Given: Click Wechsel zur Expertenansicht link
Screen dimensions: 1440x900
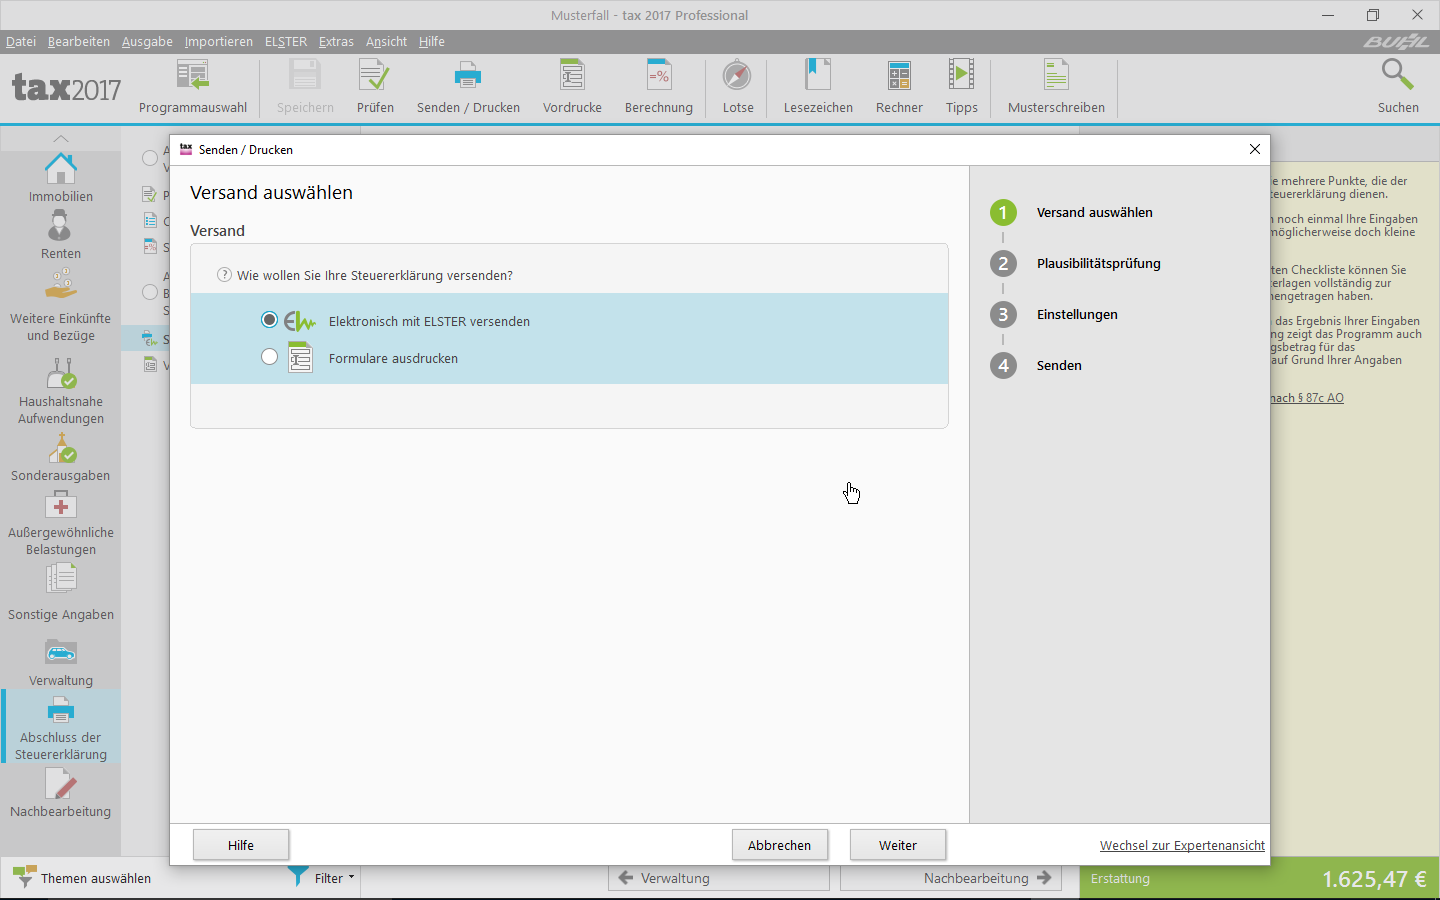Looking at the screenshot, I should pyautogui.click(x=1182, y=846).
